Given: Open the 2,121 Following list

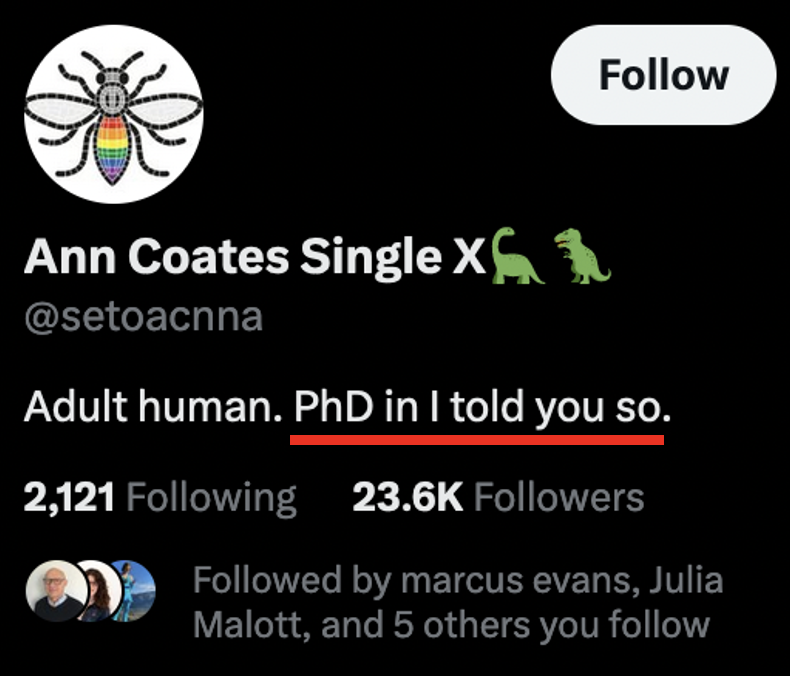Looking at the screenshot, I should (x=160, y=497).
